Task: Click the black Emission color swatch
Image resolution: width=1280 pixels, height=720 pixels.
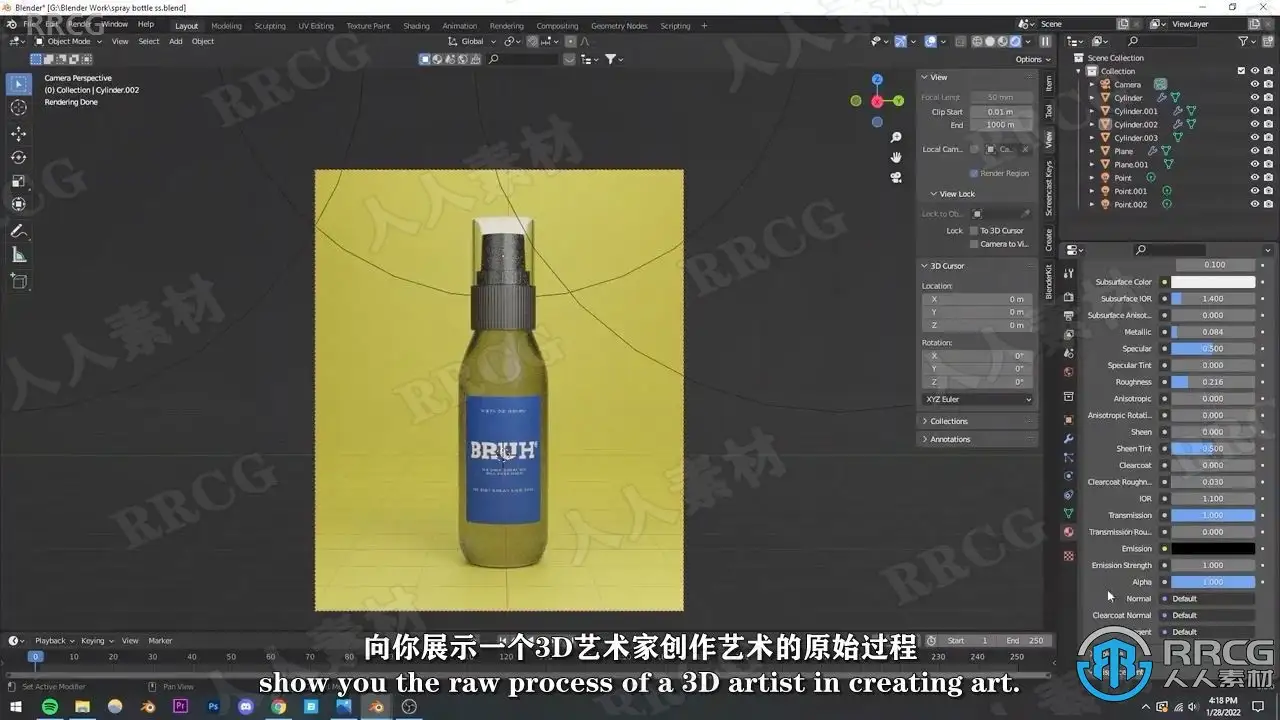Action: (x=1213, y=549)
